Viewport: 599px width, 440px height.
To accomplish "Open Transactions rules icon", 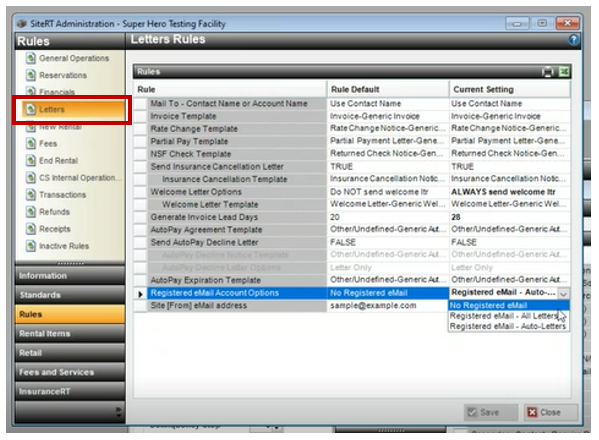I will coord(31,194).
